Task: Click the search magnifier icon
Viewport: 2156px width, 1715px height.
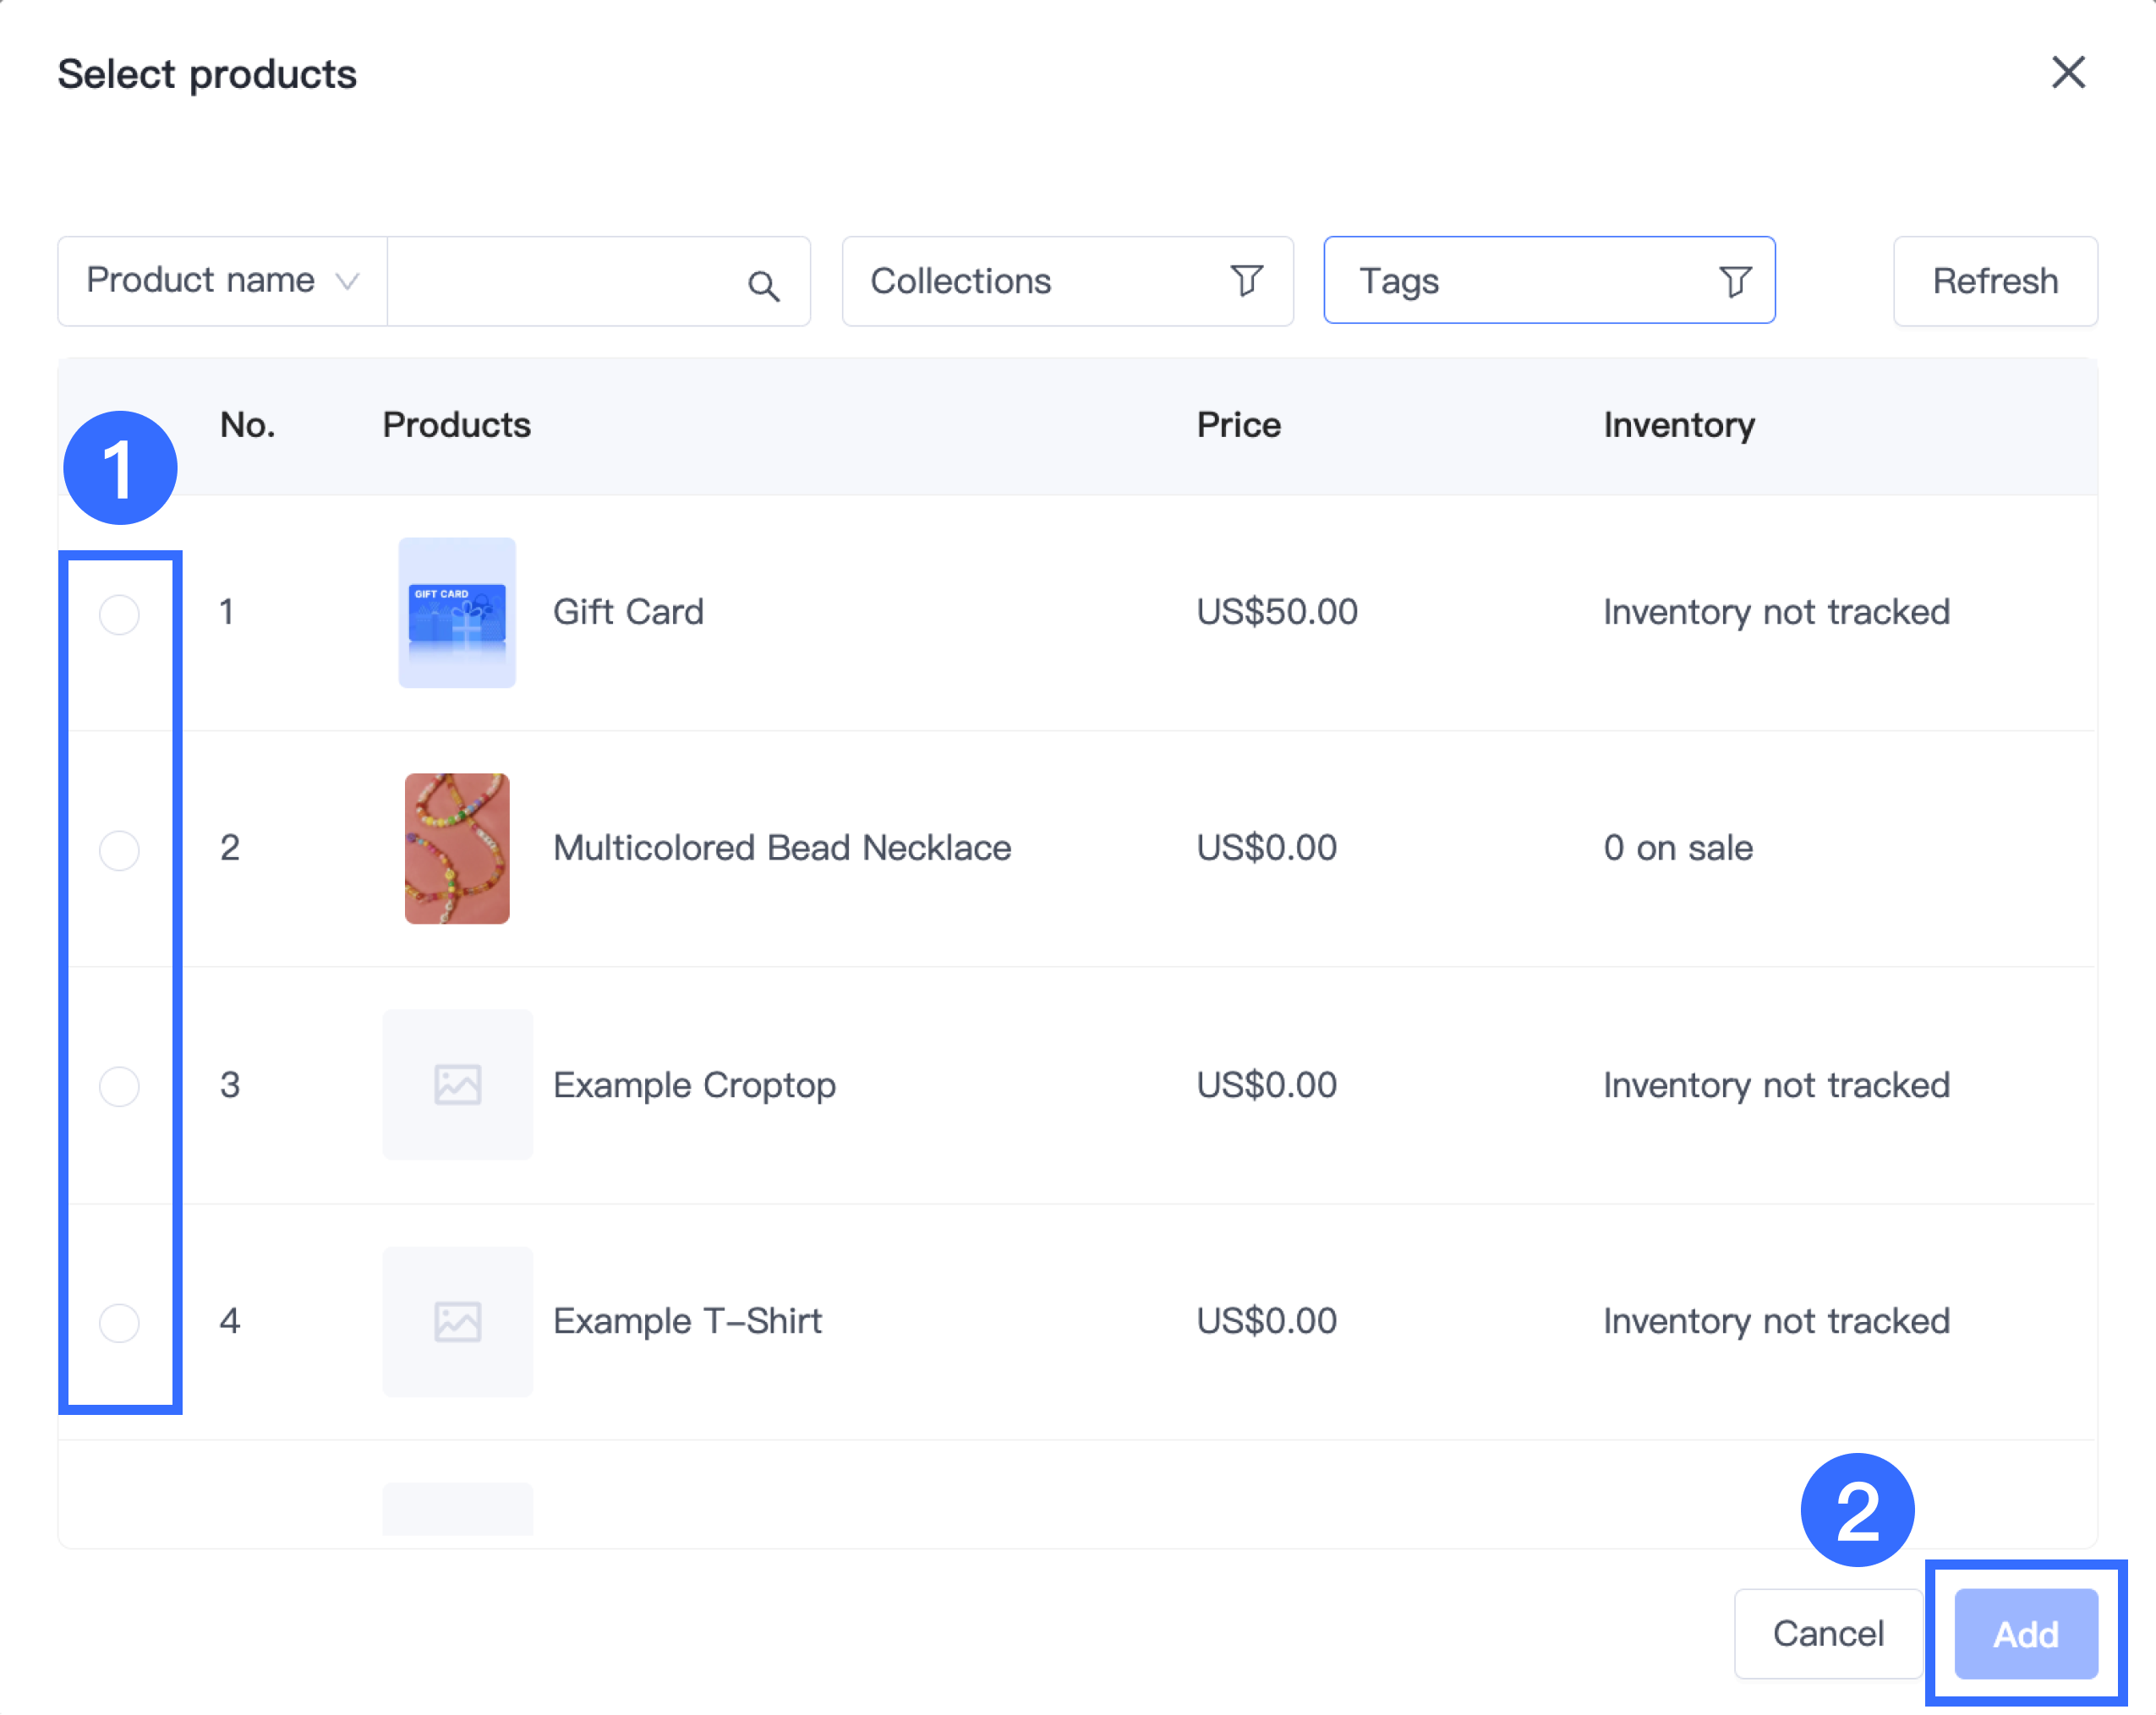Action: tap(763, 286)
